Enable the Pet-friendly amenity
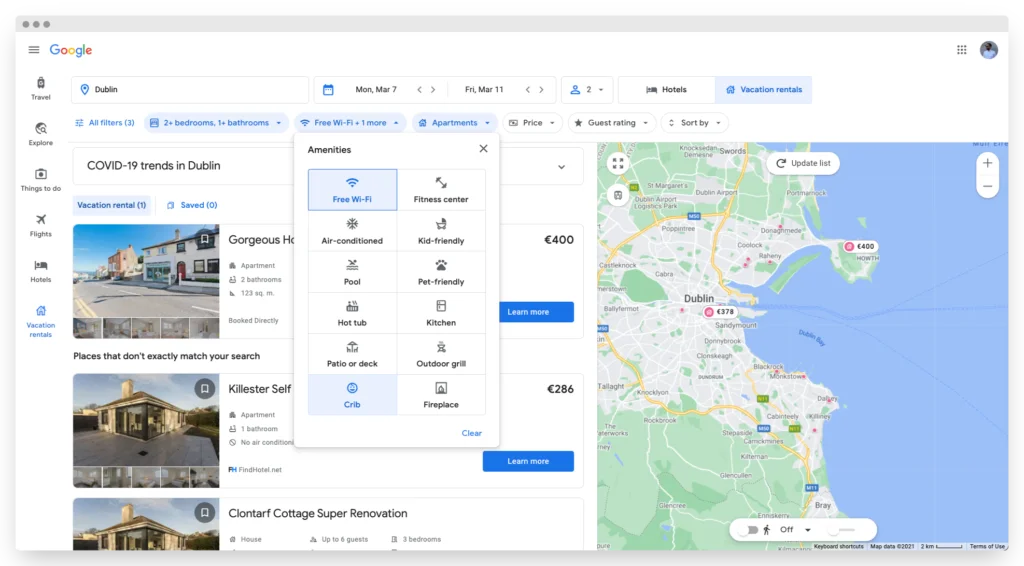Image resolution: width=1024 pixels, height=566 pixels. [441, 272]
